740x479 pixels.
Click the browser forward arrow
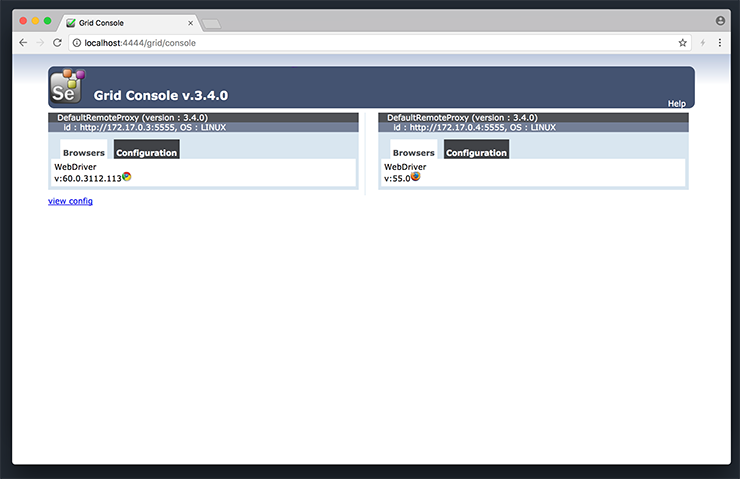point(40,43)
